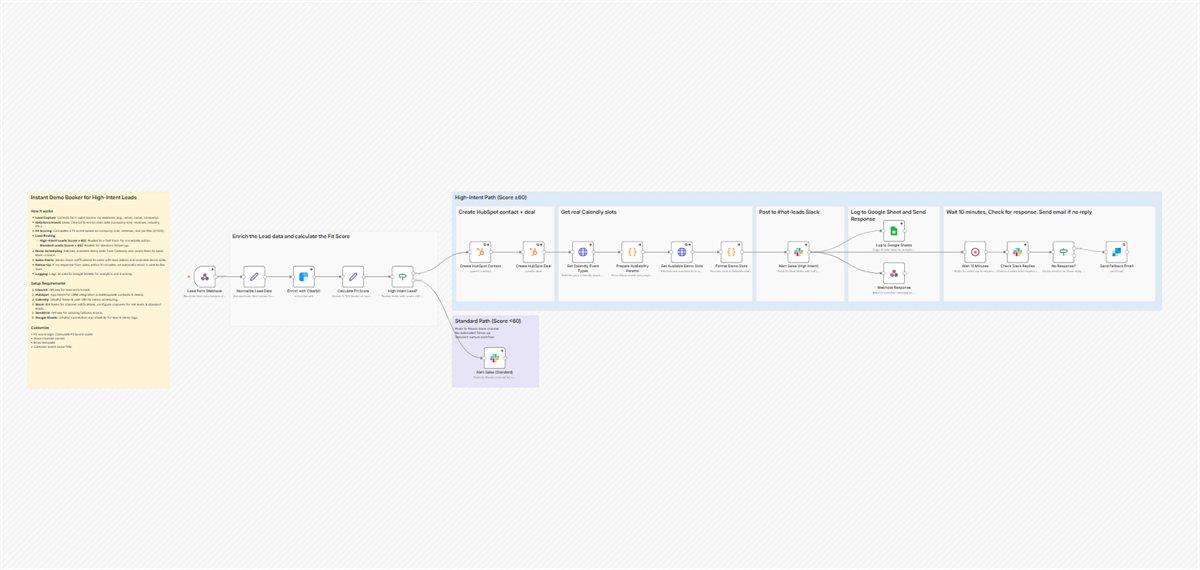
Task: Select the Alert Sales (Standard) Slack node
Action: (494, 358)
